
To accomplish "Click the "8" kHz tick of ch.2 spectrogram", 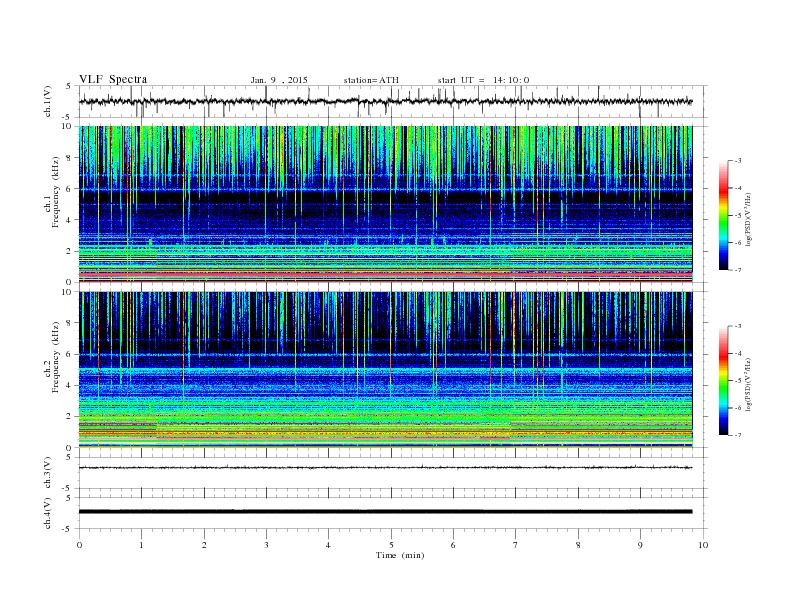I will (x=70, y=323).
